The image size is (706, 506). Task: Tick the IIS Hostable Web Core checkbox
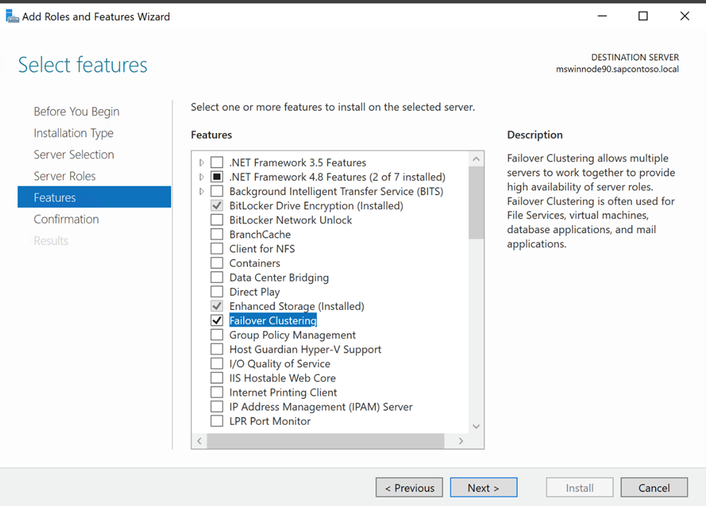[217, 378]
